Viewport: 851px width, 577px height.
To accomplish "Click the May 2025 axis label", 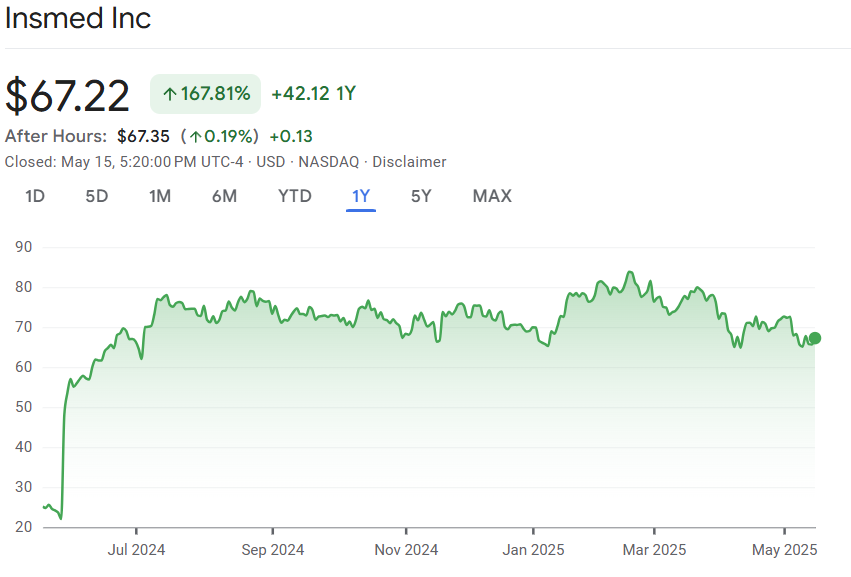I will click(784, 550).
